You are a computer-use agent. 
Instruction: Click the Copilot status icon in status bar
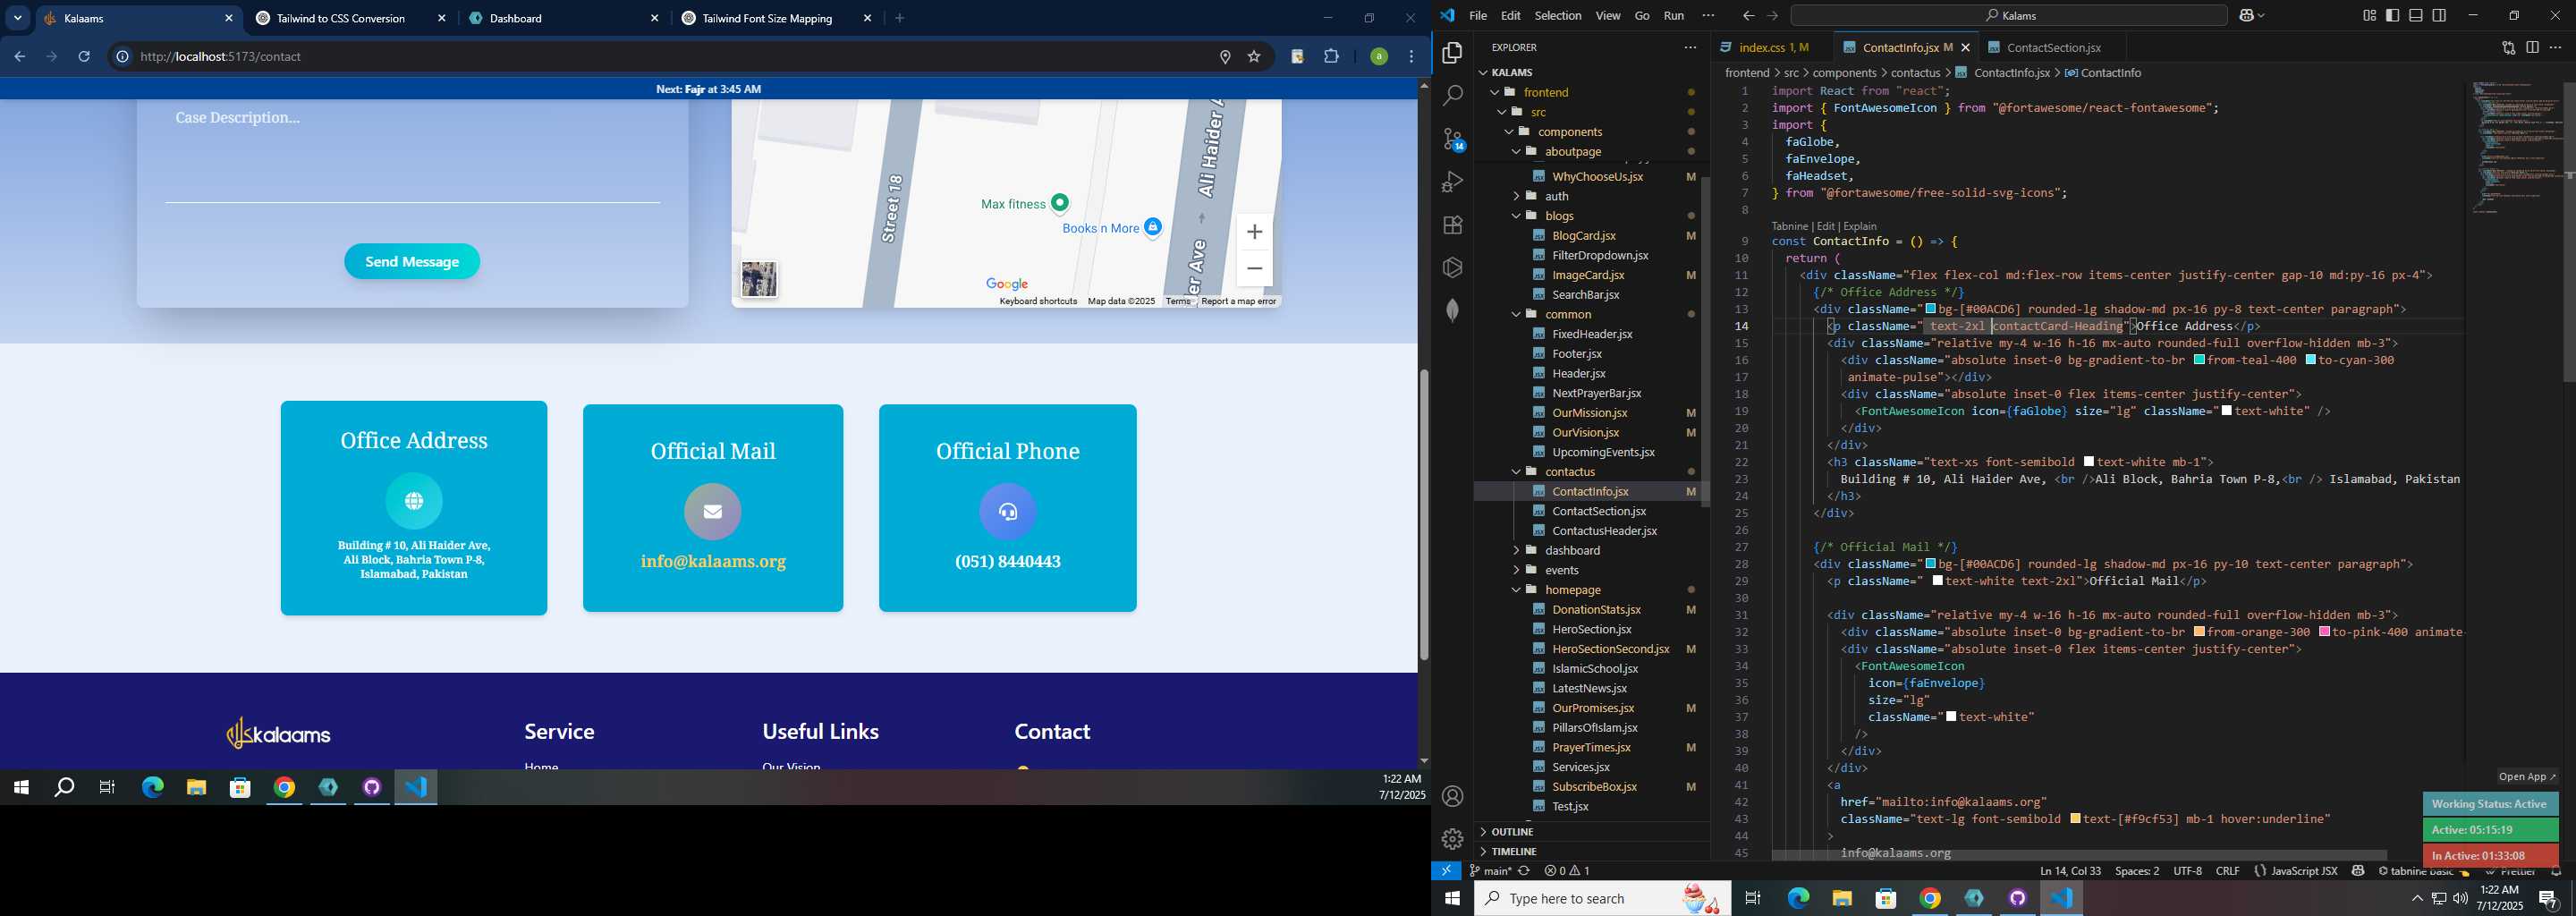pos(2358,871)
